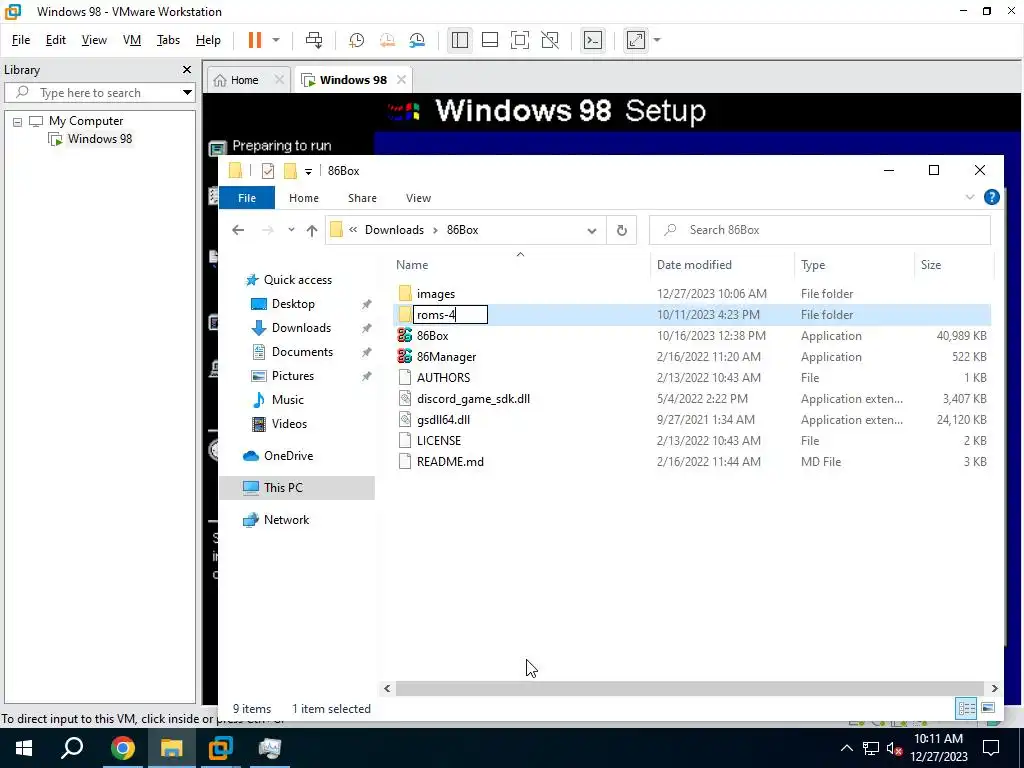
Task: Go back with Explorer back arrow
Action: click(238, 230)
